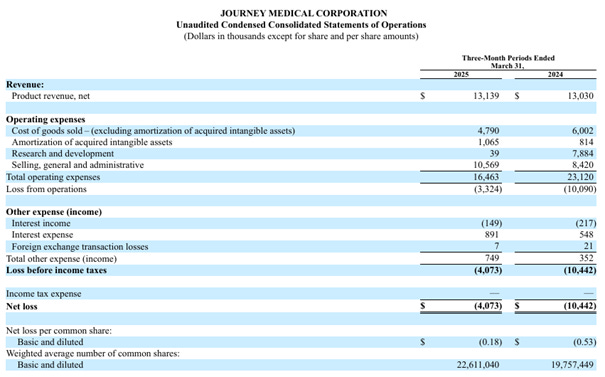Click the 'Interest expense' row label
This screenshot has width=605, height=377.
click(42, 235)
